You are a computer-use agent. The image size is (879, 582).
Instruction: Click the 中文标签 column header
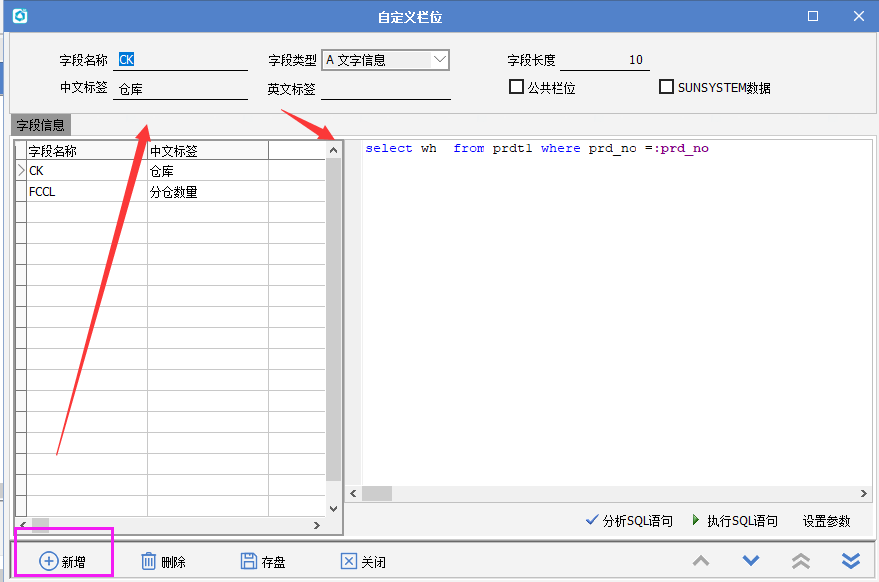[x=207, y=151]
